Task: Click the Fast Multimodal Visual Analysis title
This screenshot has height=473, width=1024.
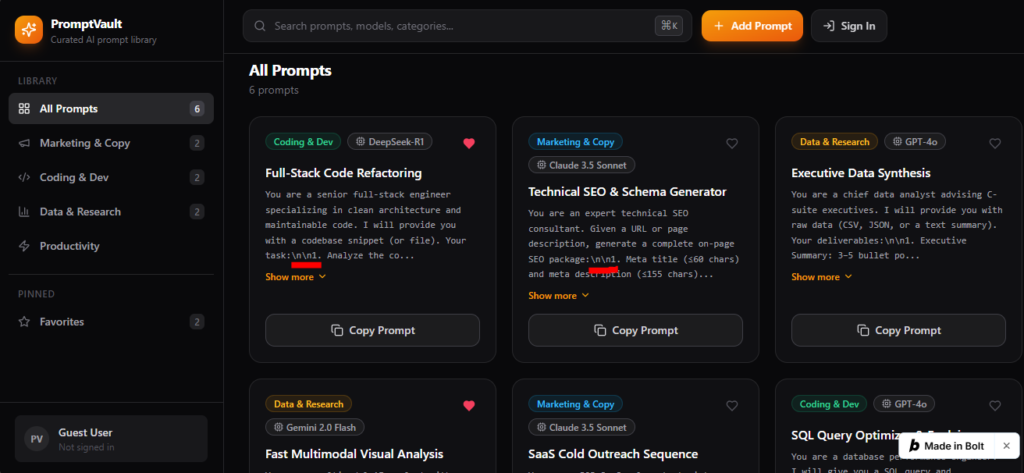Action: pos(354,453)
